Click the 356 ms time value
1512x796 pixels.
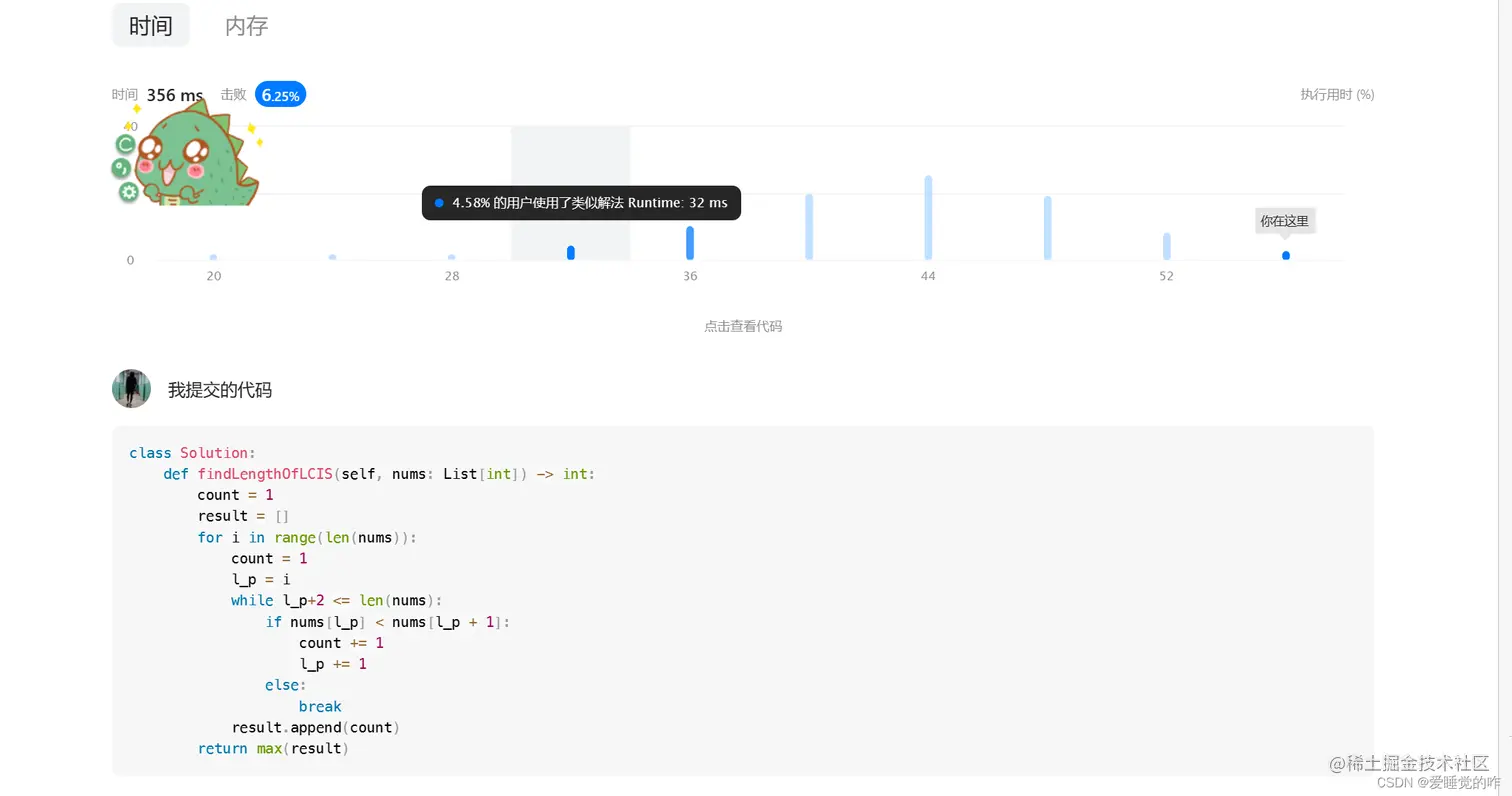(x=175, y=95)
